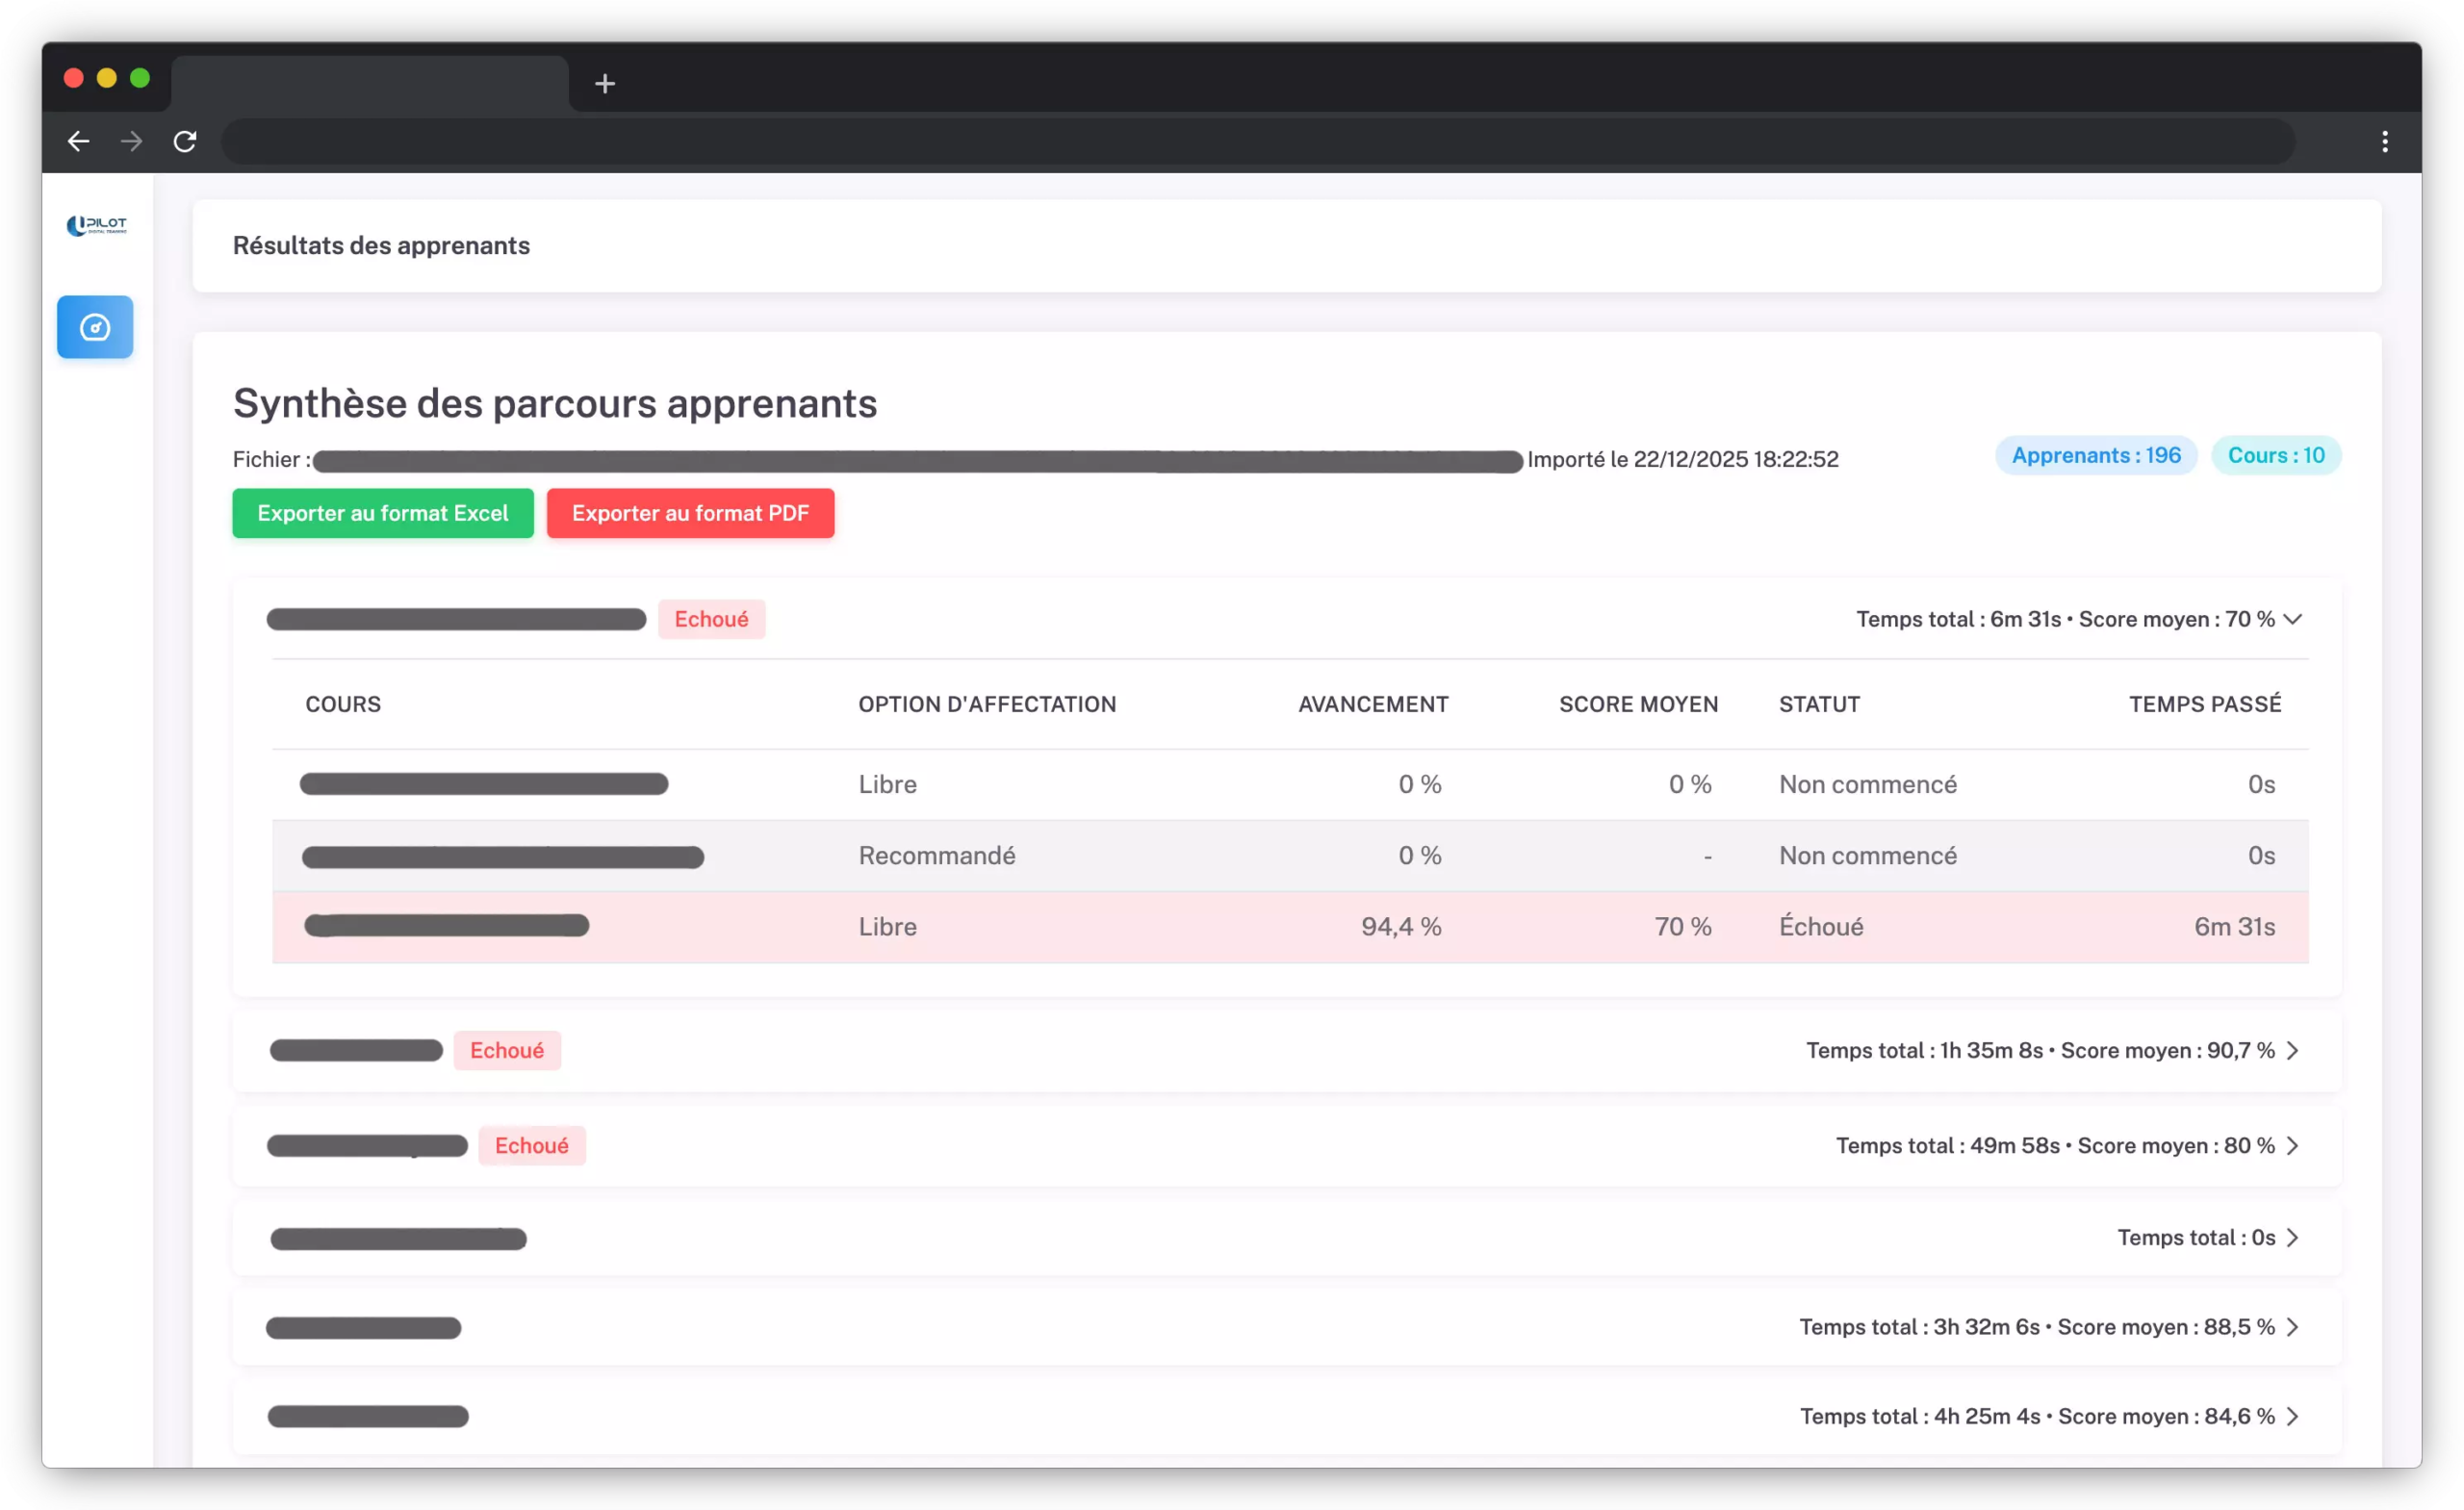The width and height of the screenshot is (2464, 1510).
Task: Go back with the browser back arrow
Action: click(x=78, y=142)
